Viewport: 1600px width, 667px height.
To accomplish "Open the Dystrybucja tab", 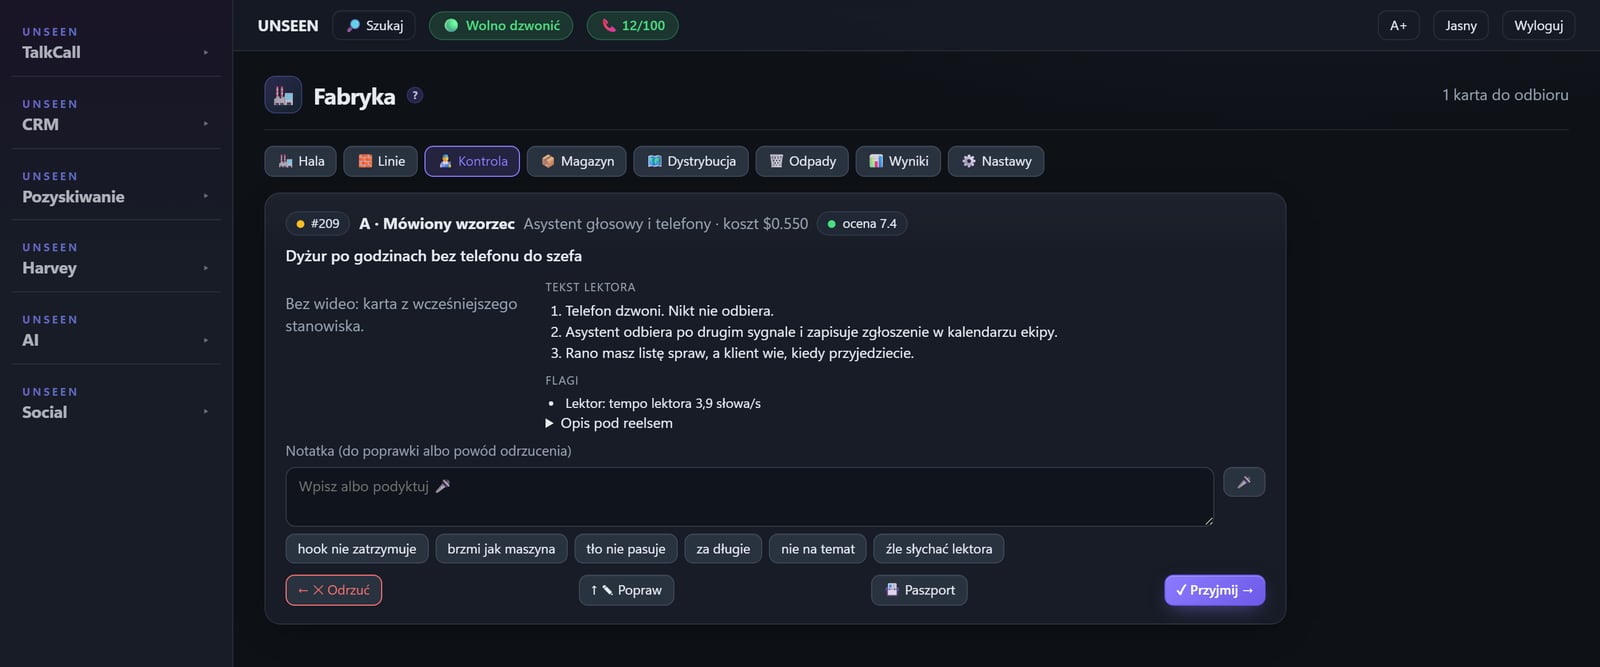I will (x=691, y=161).
